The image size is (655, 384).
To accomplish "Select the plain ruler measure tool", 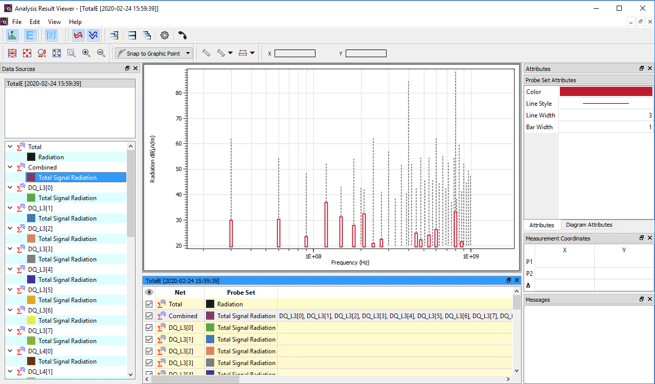I will [x=206, y=53].
